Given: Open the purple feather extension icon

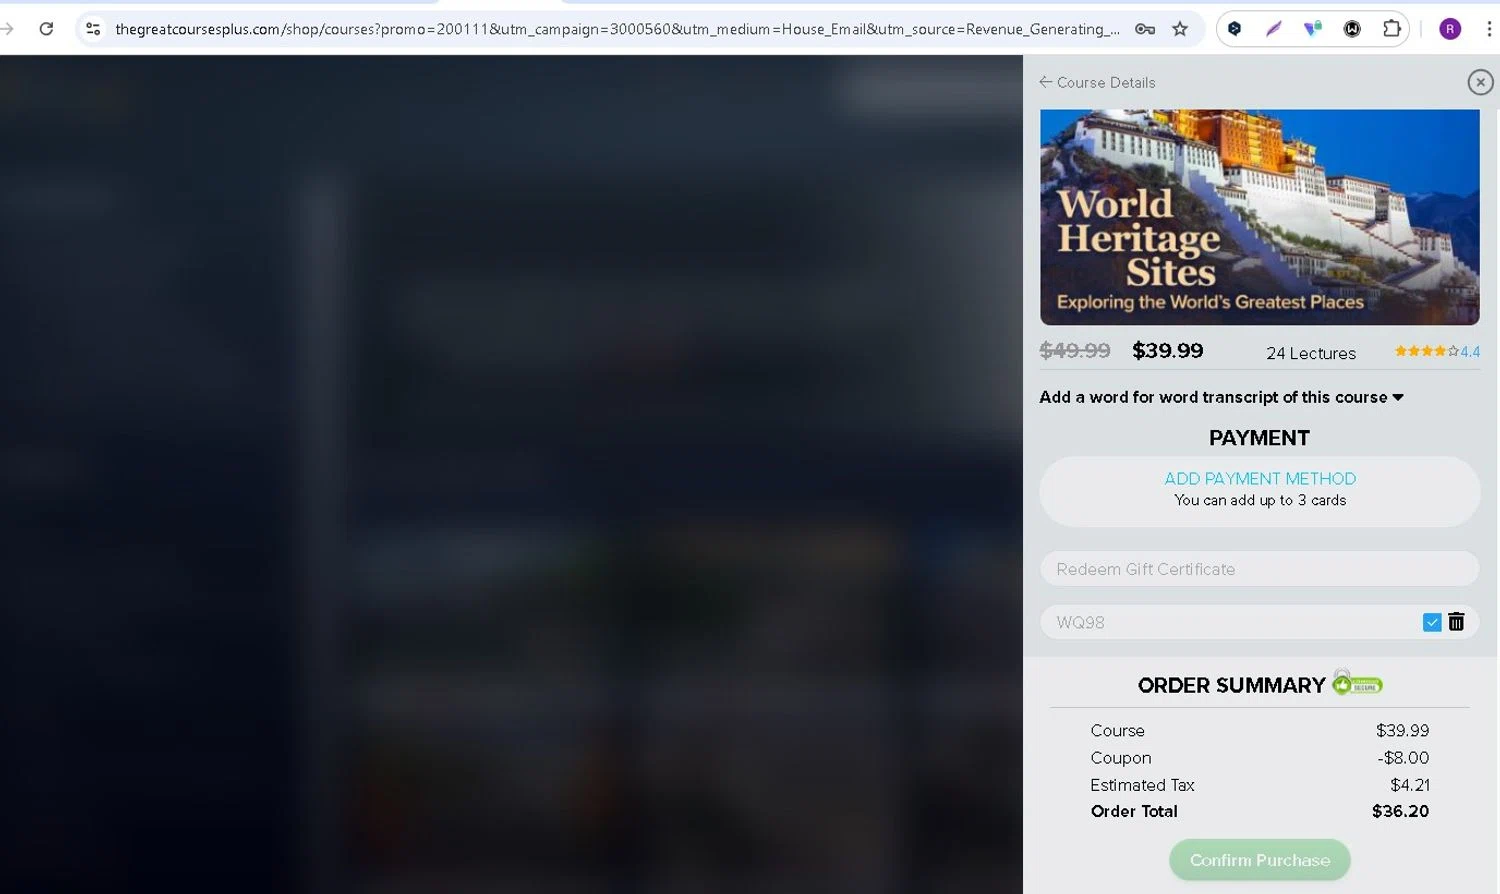Looking at the screenshot, I should (1274, 29).
